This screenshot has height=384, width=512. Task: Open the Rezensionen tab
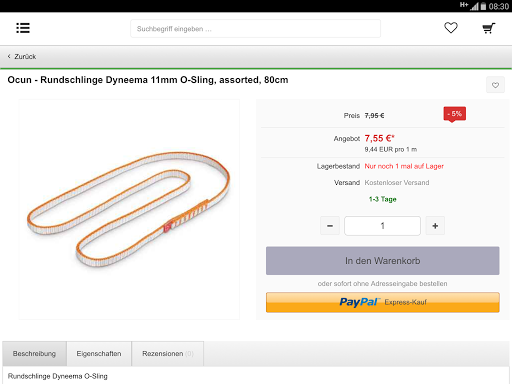point(168,354)
